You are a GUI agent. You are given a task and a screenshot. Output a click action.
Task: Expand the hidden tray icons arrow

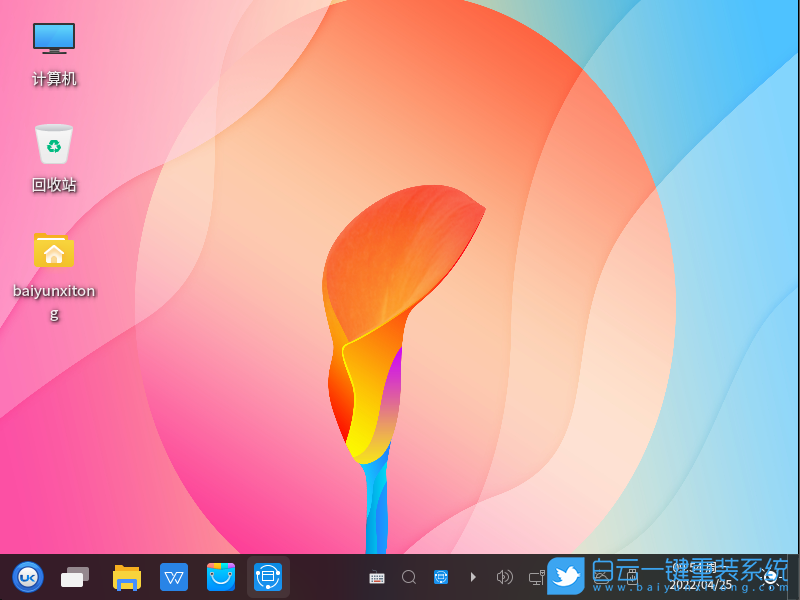(x=473, y=577)
